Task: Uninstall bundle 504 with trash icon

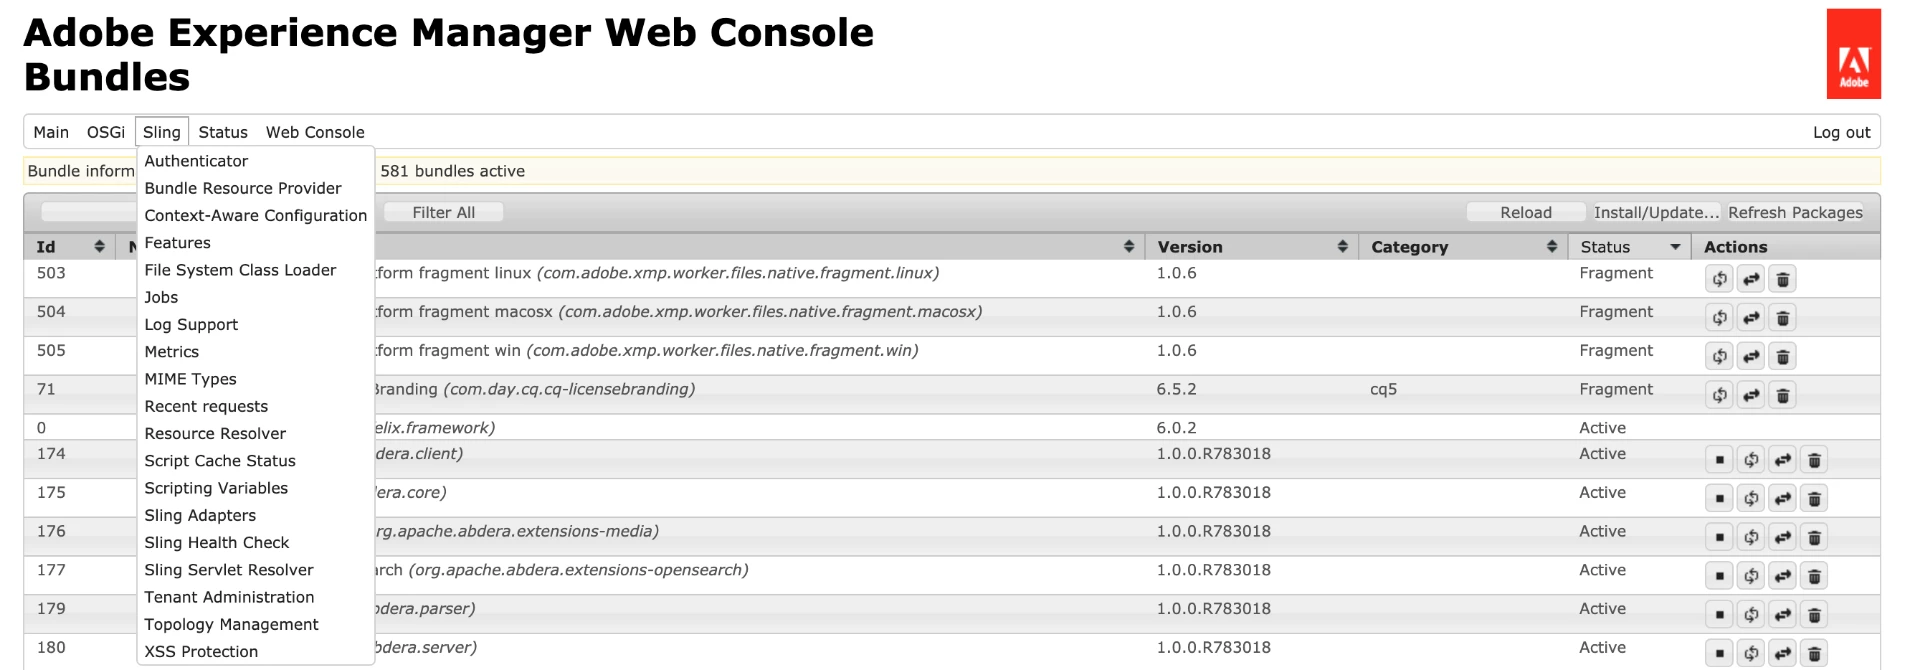Action: coord(1783,318)
